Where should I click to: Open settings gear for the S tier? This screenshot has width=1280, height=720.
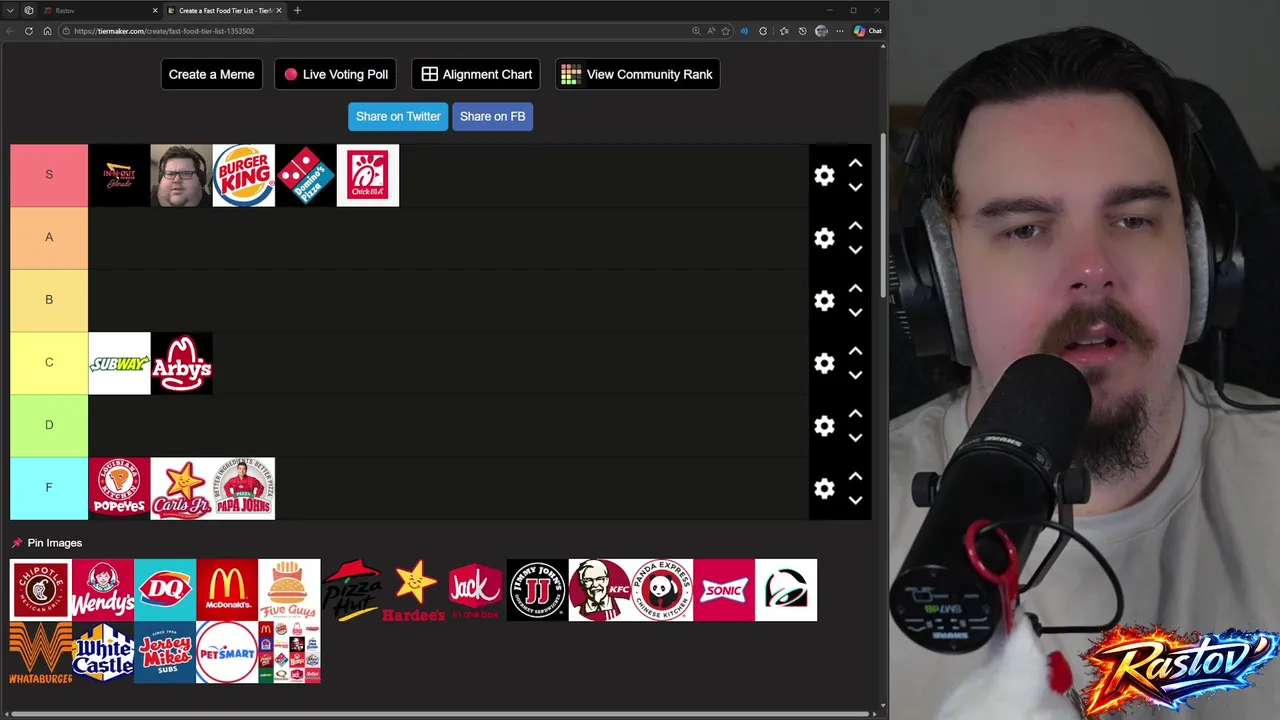824,175
